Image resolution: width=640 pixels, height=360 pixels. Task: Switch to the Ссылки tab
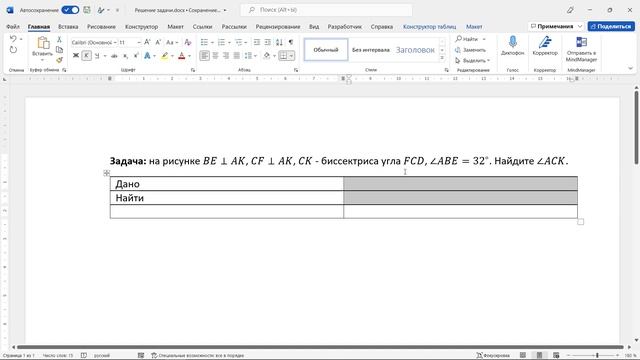pos(202,27)
